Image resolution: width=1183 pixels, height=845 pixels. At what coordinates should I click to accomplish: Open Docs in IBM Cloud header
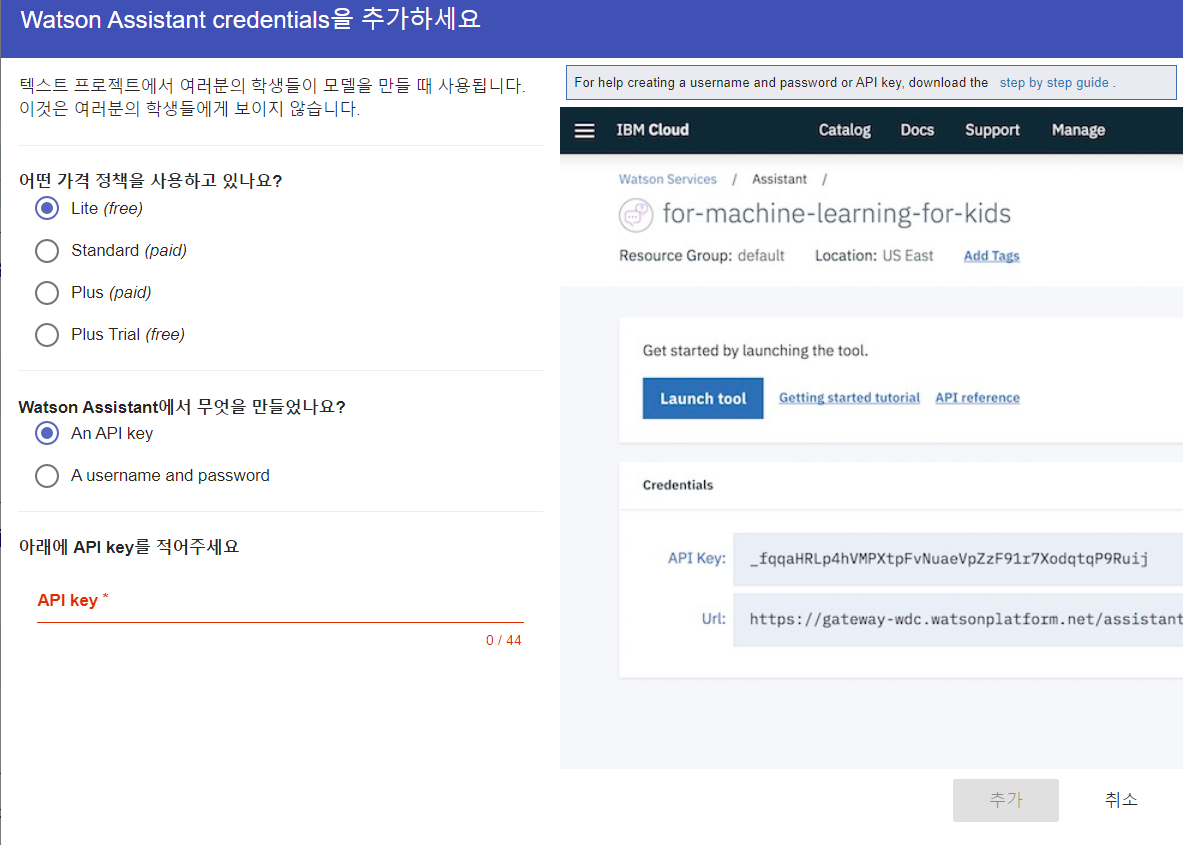tap(917, 130)
